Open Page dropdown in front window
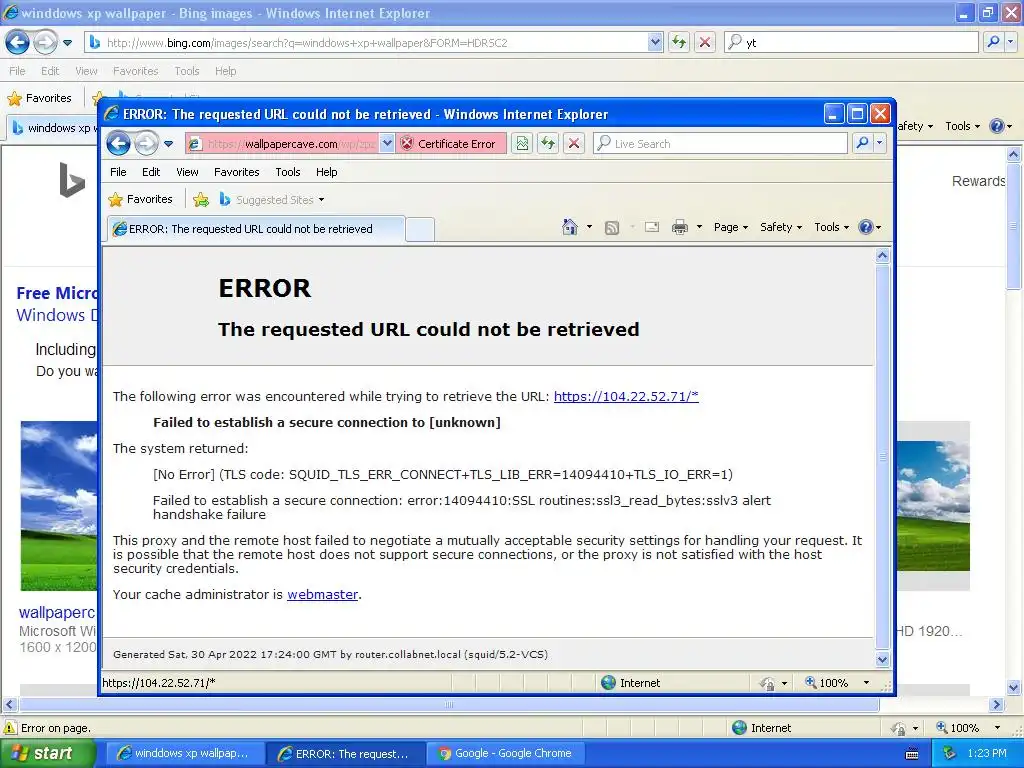 pyautogui.click(x=731, y=227)
